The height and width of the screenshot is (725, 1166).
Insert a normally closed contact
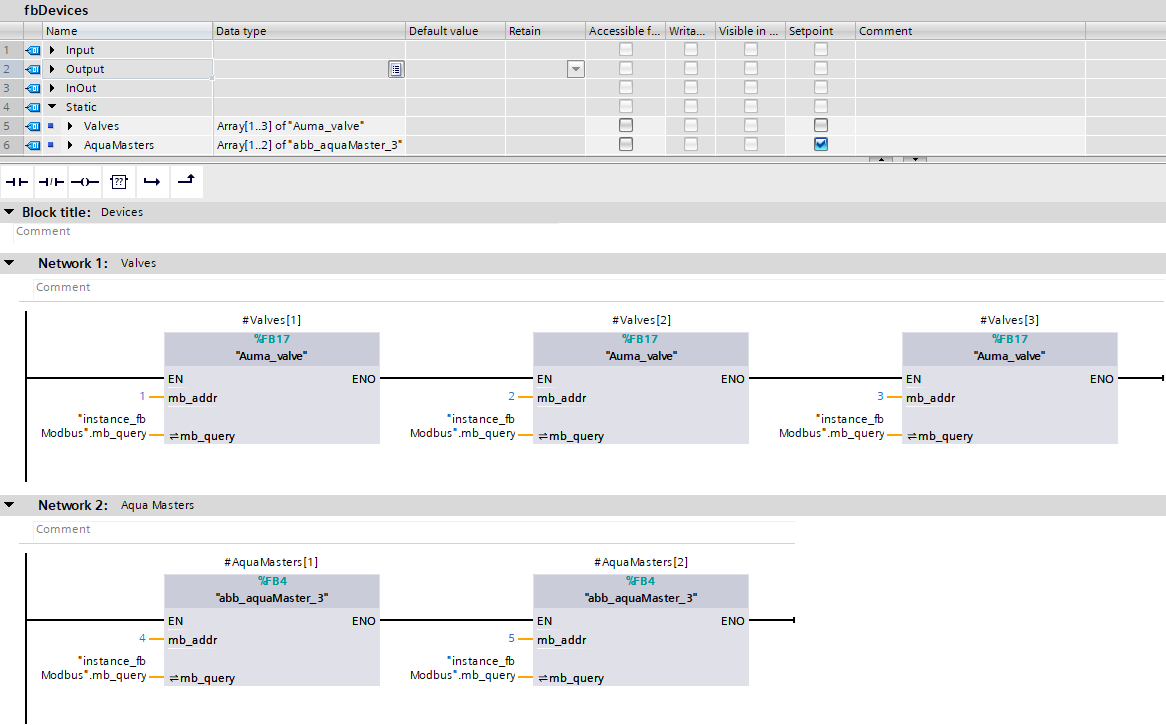(51, 182)
